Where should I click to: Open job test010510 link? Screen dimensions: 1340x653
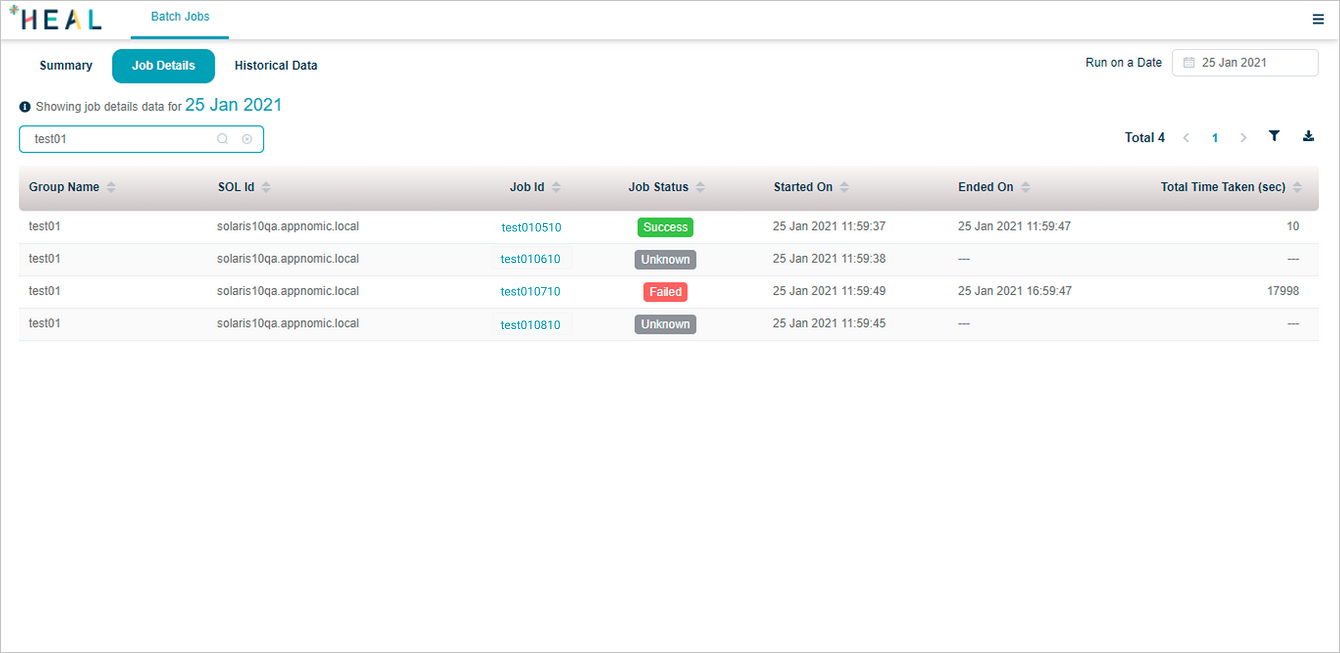tap(531, 227)
